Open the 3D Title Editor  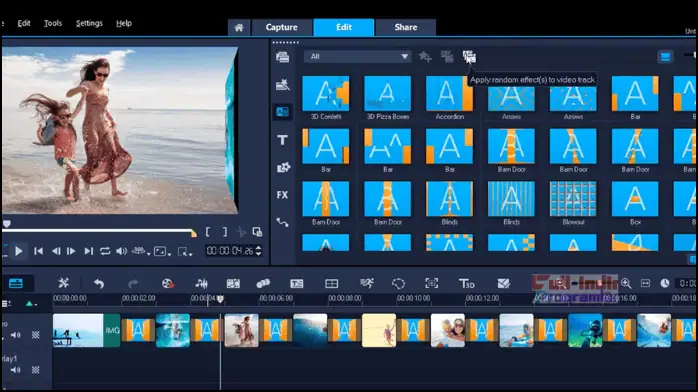coord(467,283)
